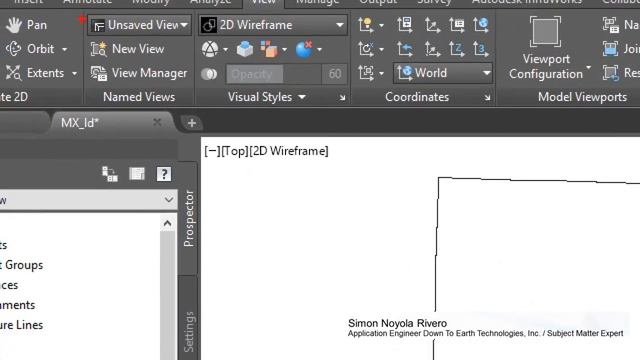Open the Coordinates panel dialog launcher arrow

click(x=487, y=98)
